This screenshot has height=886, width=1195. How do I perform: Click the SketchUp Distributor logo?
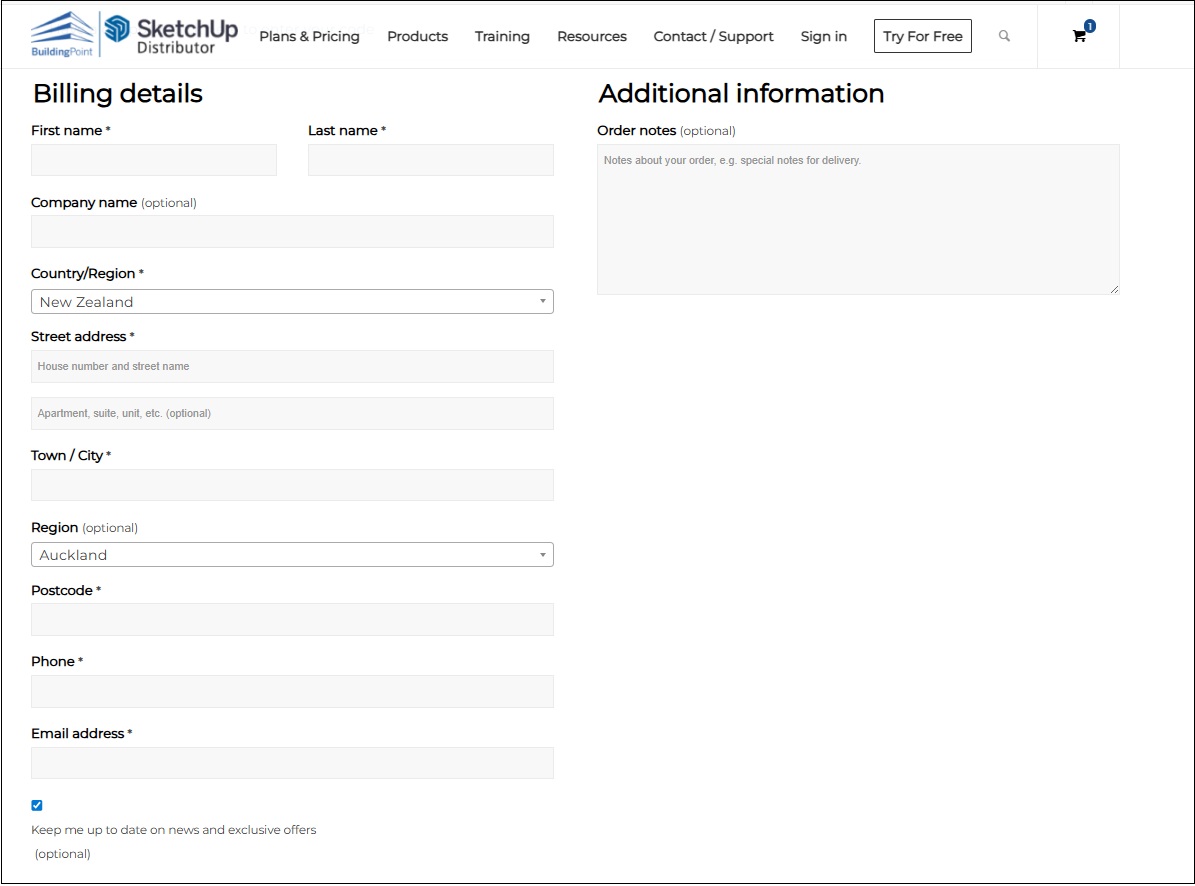click(172, 34)
